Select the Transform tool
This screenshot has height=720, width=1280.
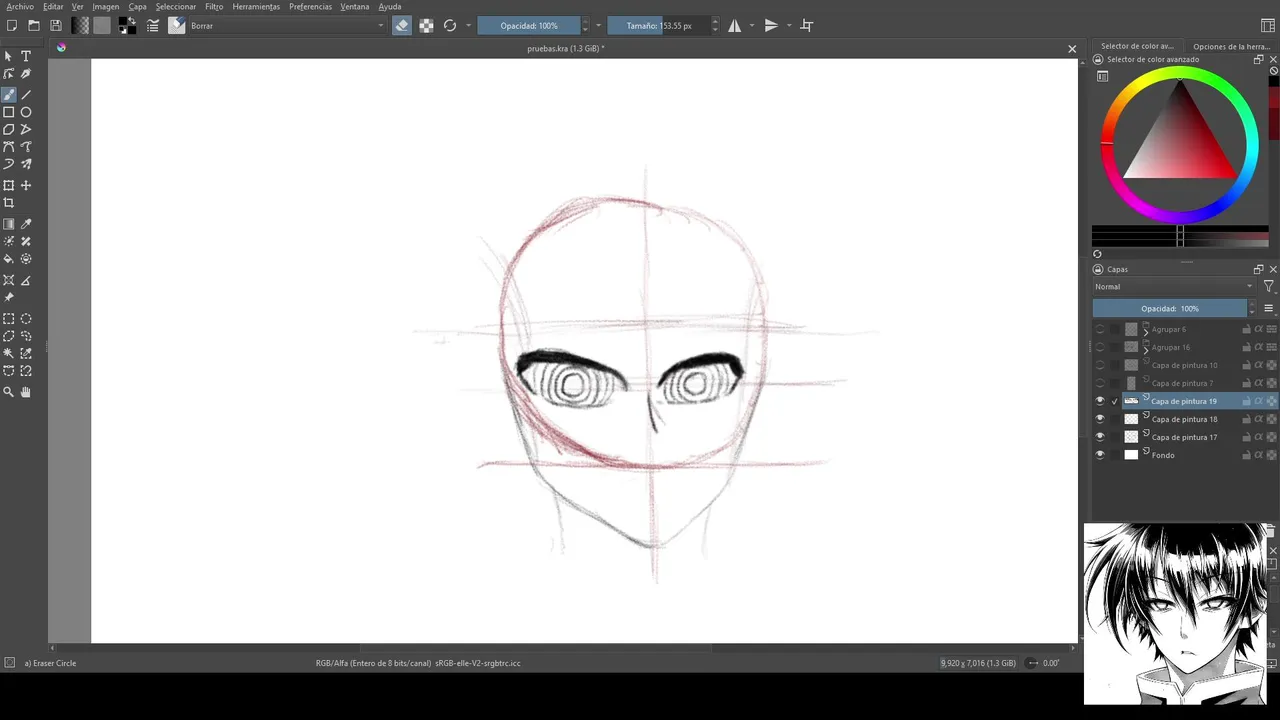[9, 185]
